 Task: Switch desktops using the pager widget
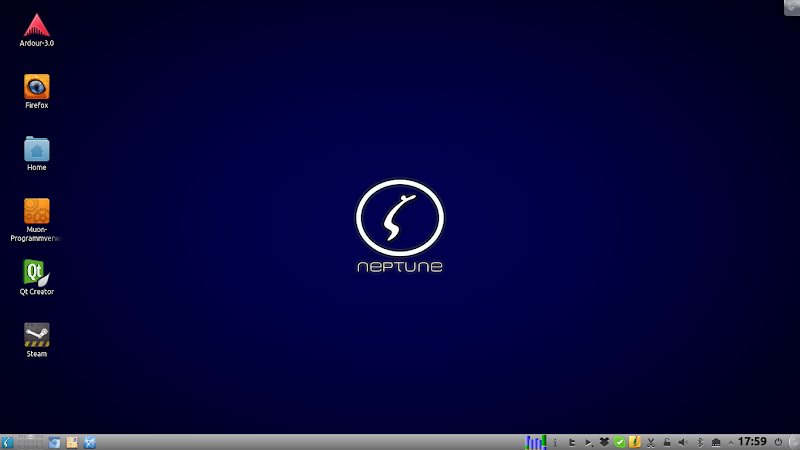point(30,441)
